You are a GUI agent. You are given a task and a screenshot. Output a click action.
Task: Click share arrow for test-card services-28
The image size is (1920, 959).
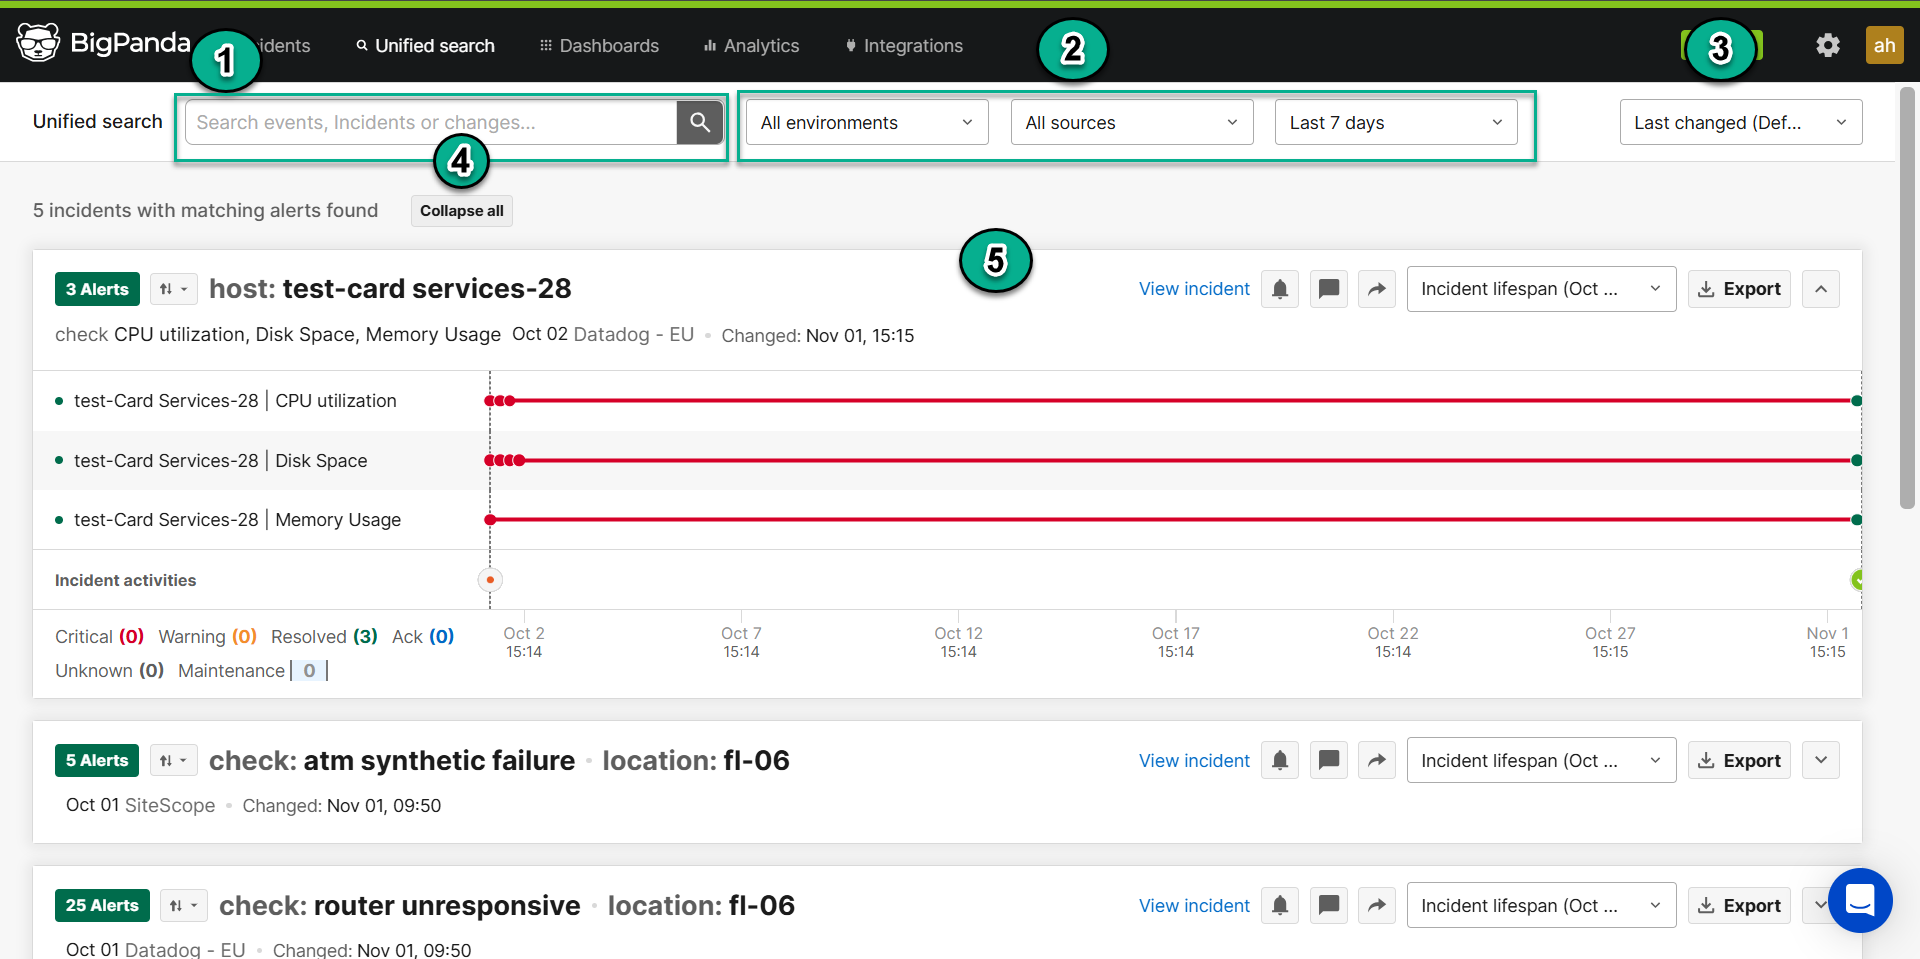pos(1376,289)
